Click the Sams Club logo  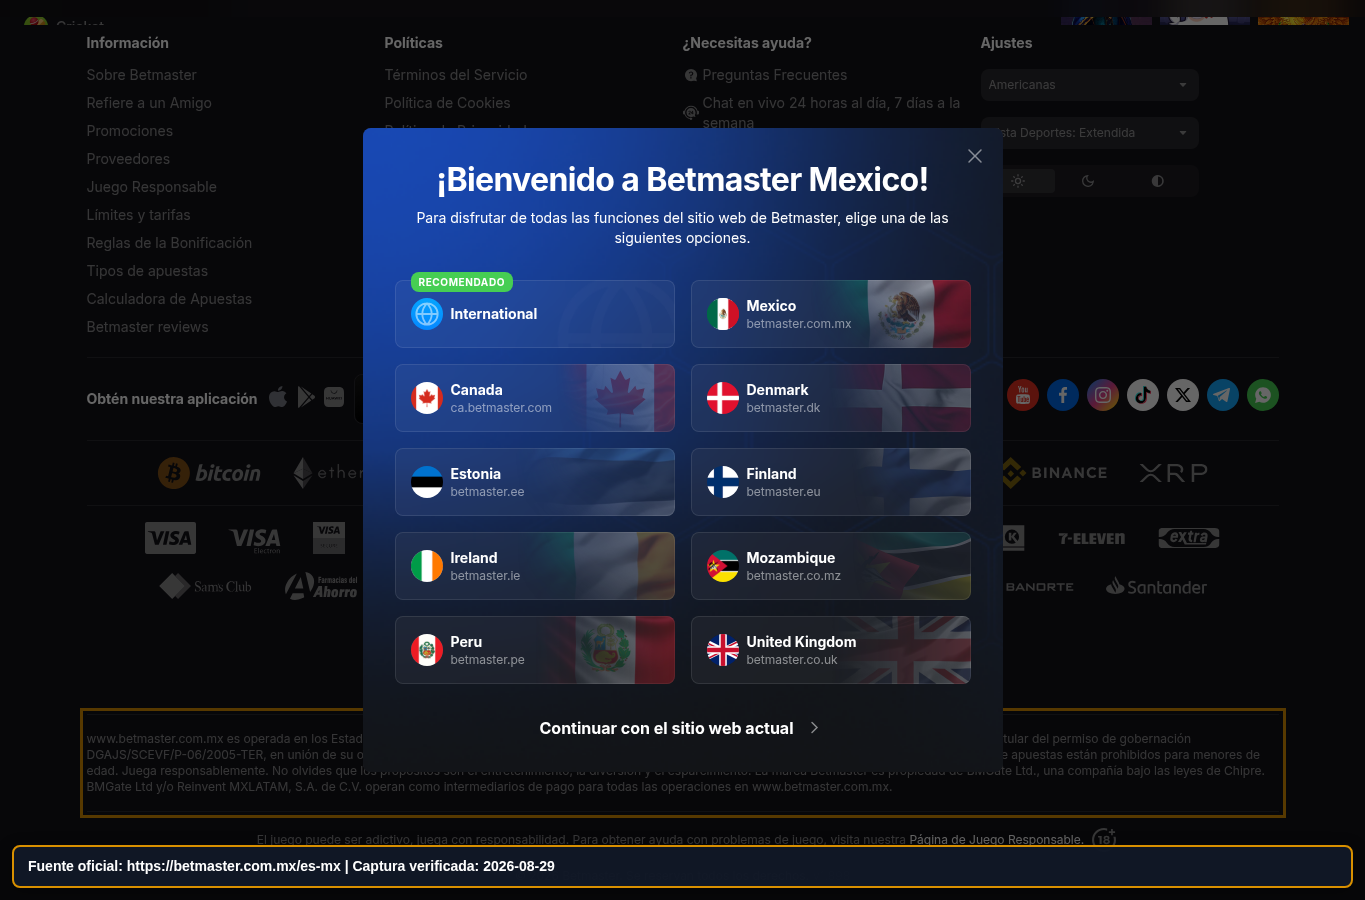(206, 586)
